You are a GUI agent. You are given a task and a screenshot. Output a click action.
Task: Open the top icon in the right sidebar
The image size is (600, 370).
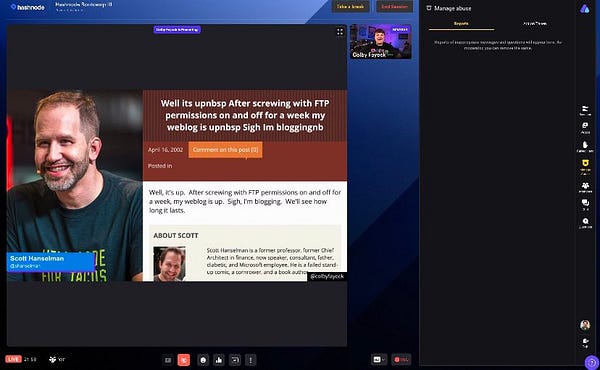(x=585, y=110)
